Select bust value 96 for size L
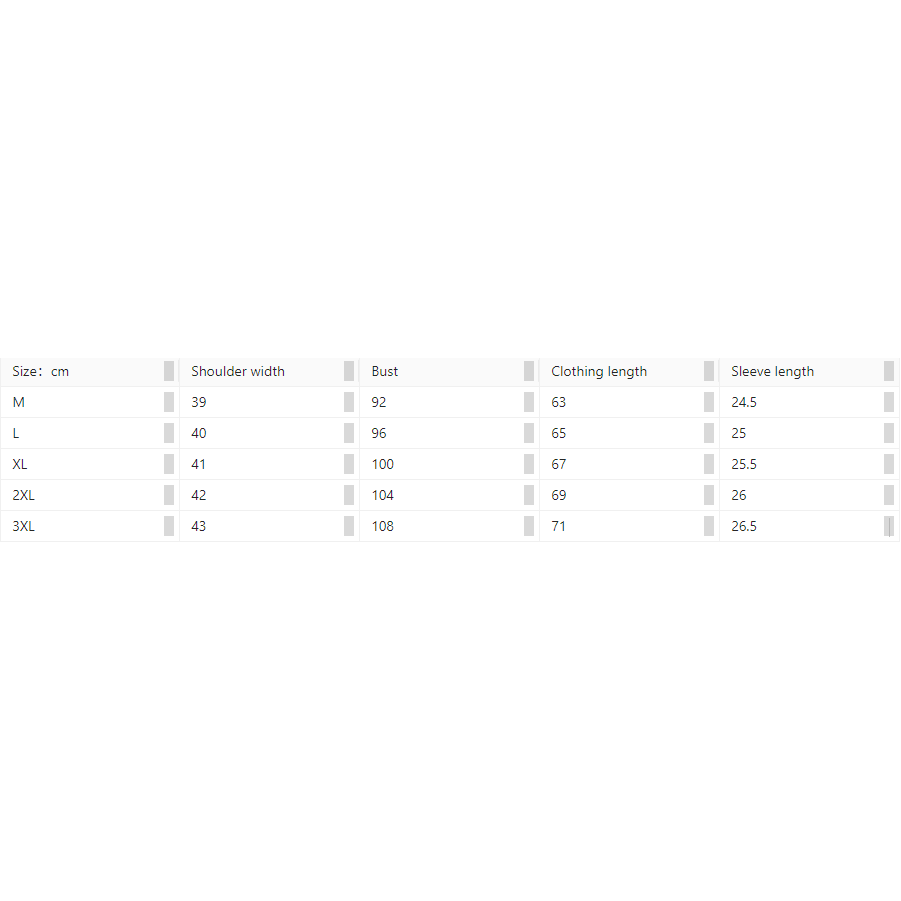 379,433
